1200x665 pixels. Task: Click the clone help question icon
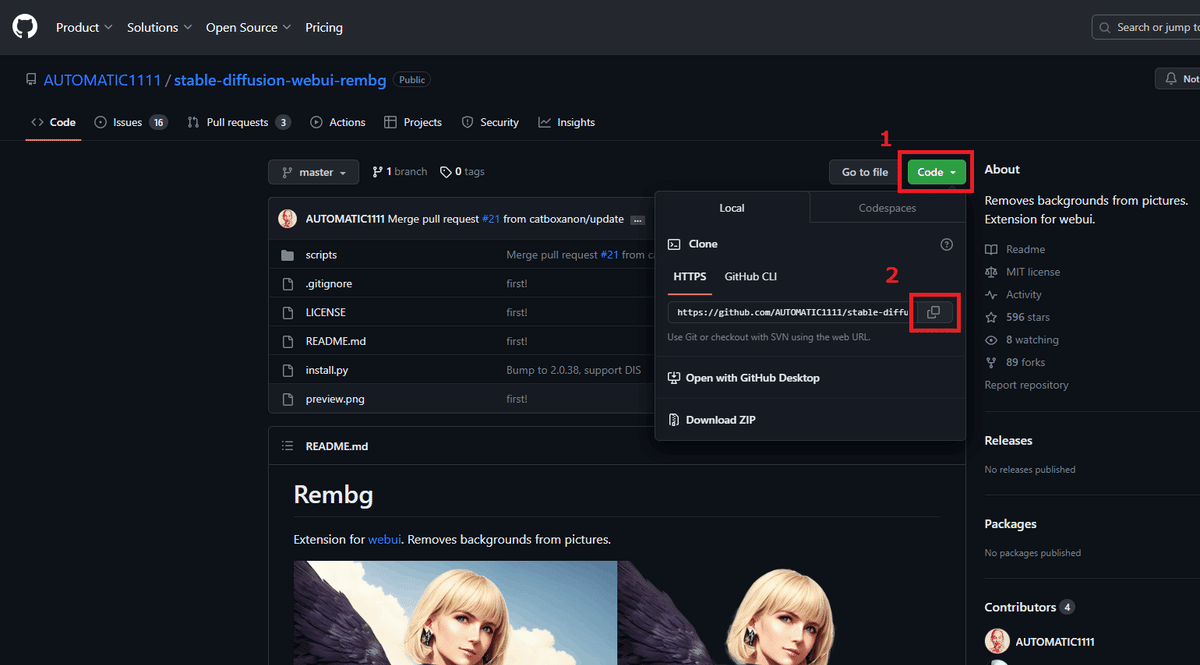pos(947,244)
